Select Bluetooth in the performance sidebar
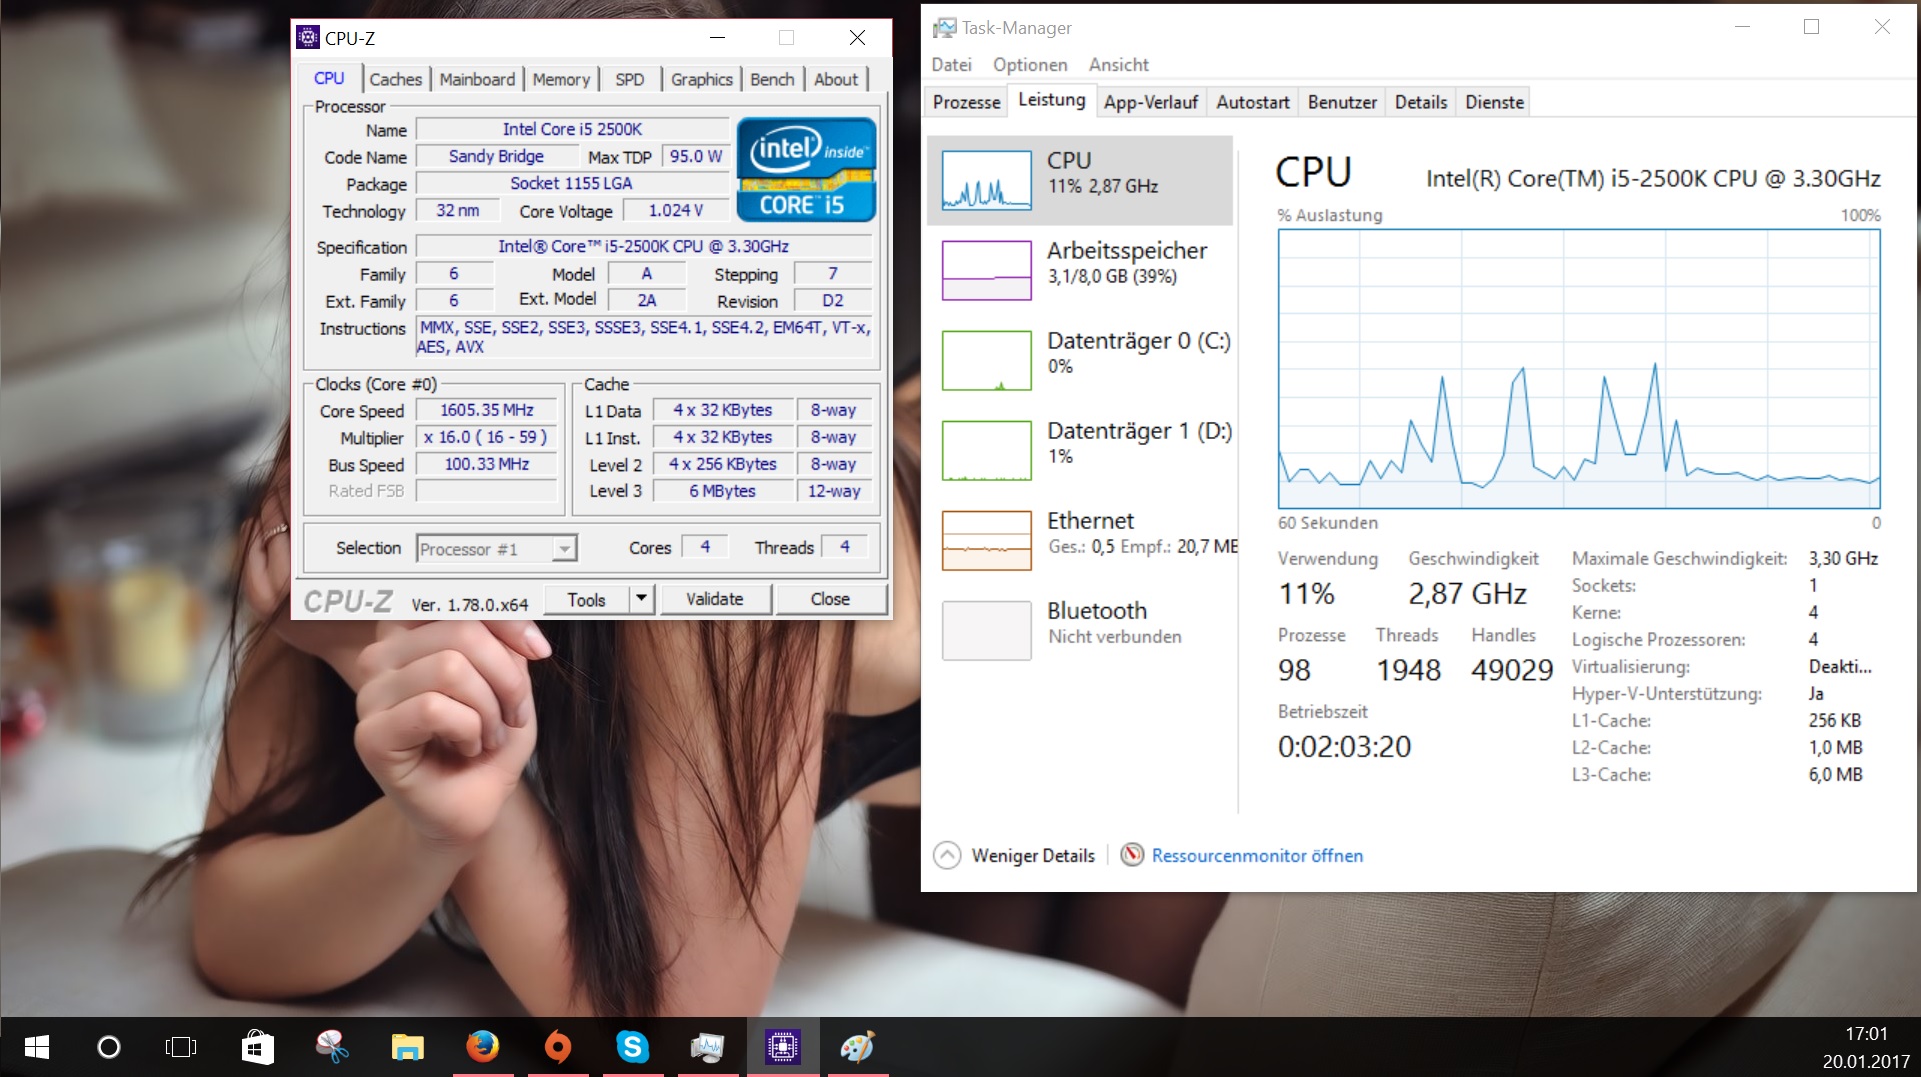 (x=1080, y=630)
